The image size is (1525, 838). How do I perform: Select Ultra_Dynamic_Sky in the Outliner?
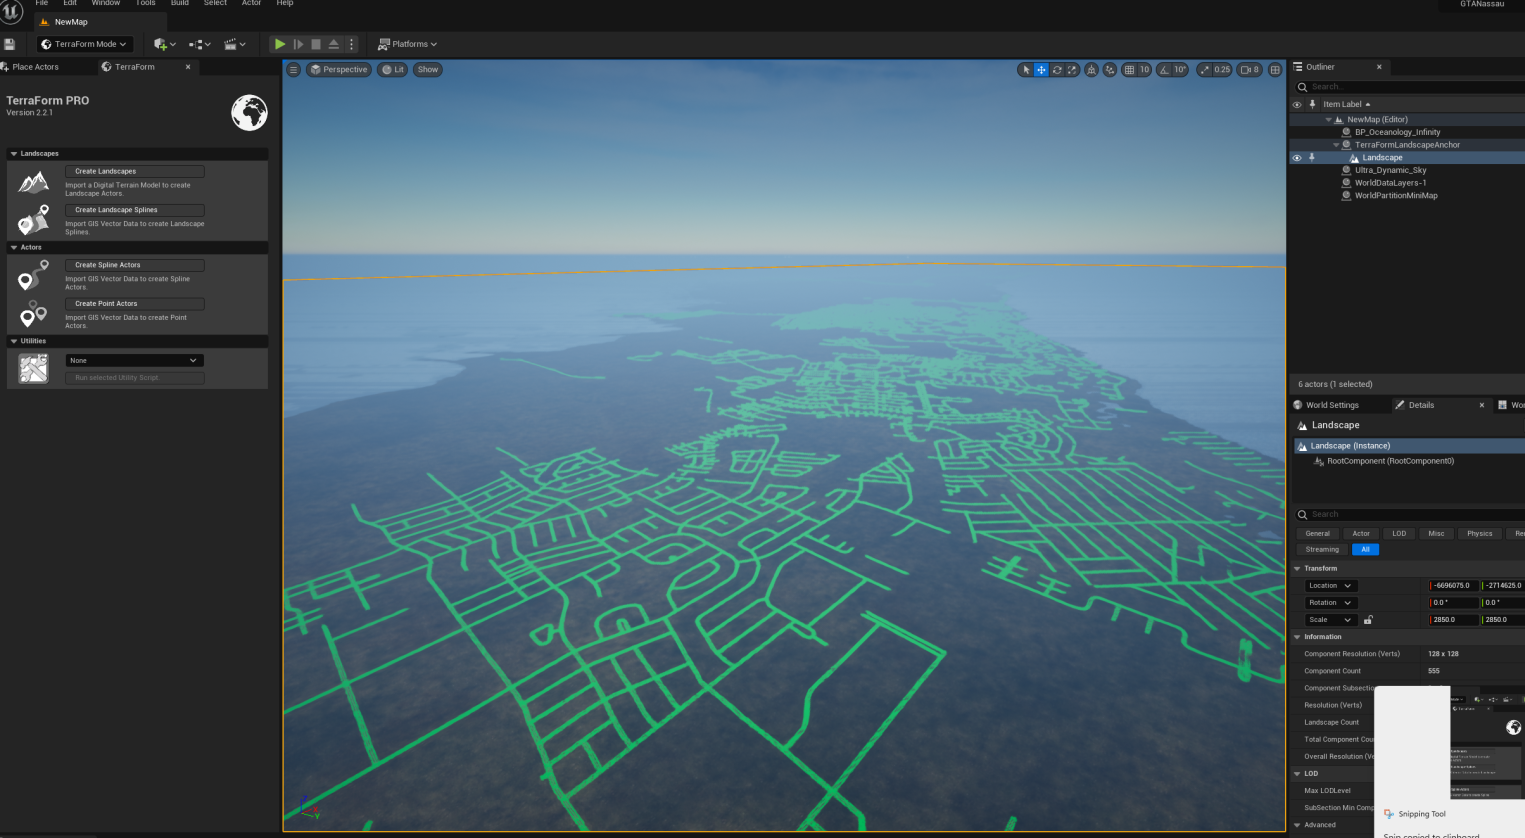click(1390, 170)
